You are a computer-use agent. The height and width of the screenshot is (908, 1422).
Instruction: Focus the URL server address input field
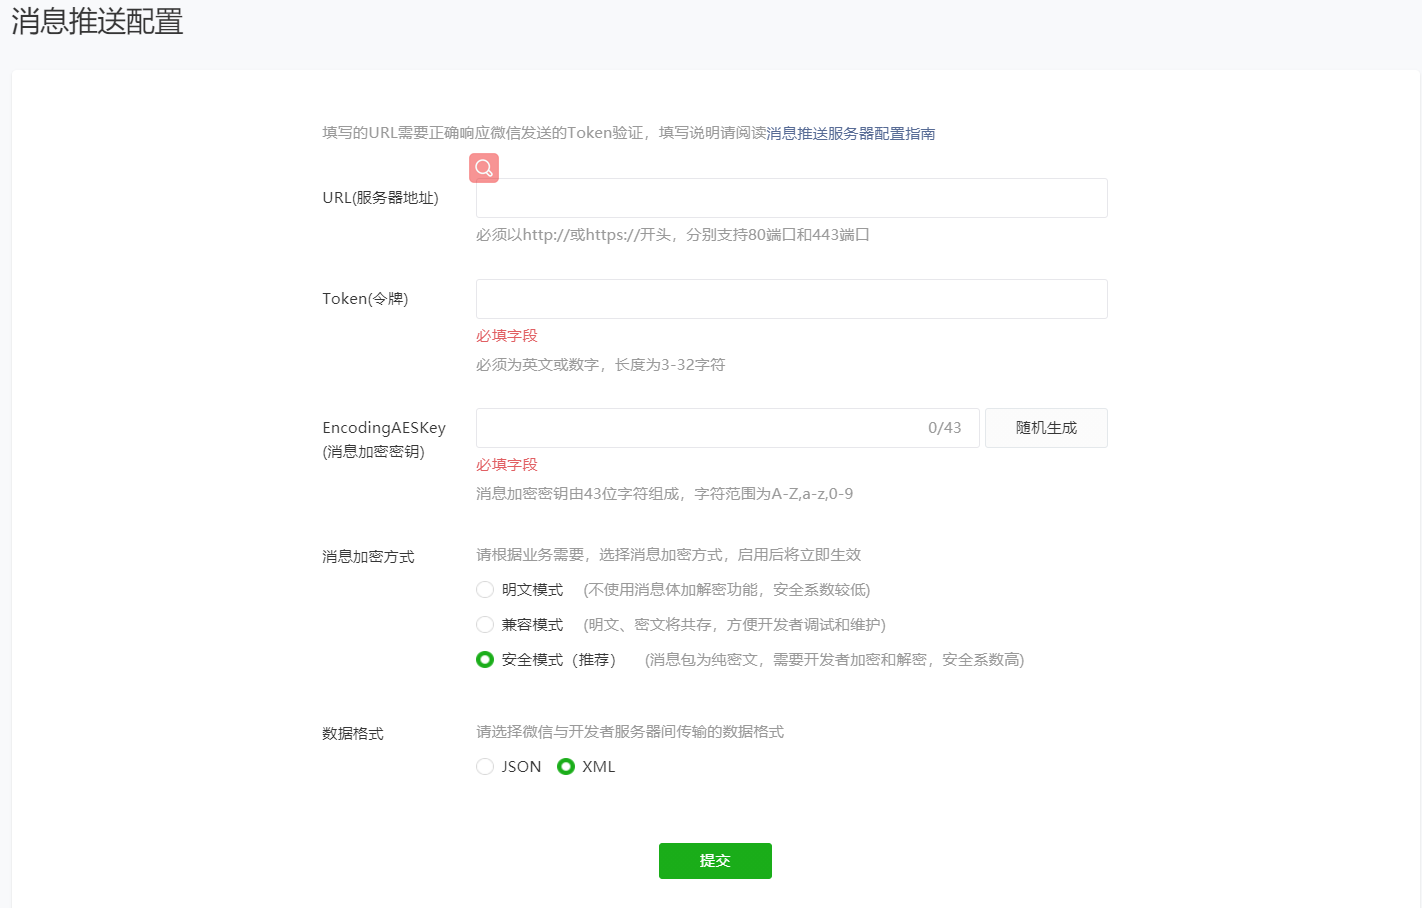[791, 198]
